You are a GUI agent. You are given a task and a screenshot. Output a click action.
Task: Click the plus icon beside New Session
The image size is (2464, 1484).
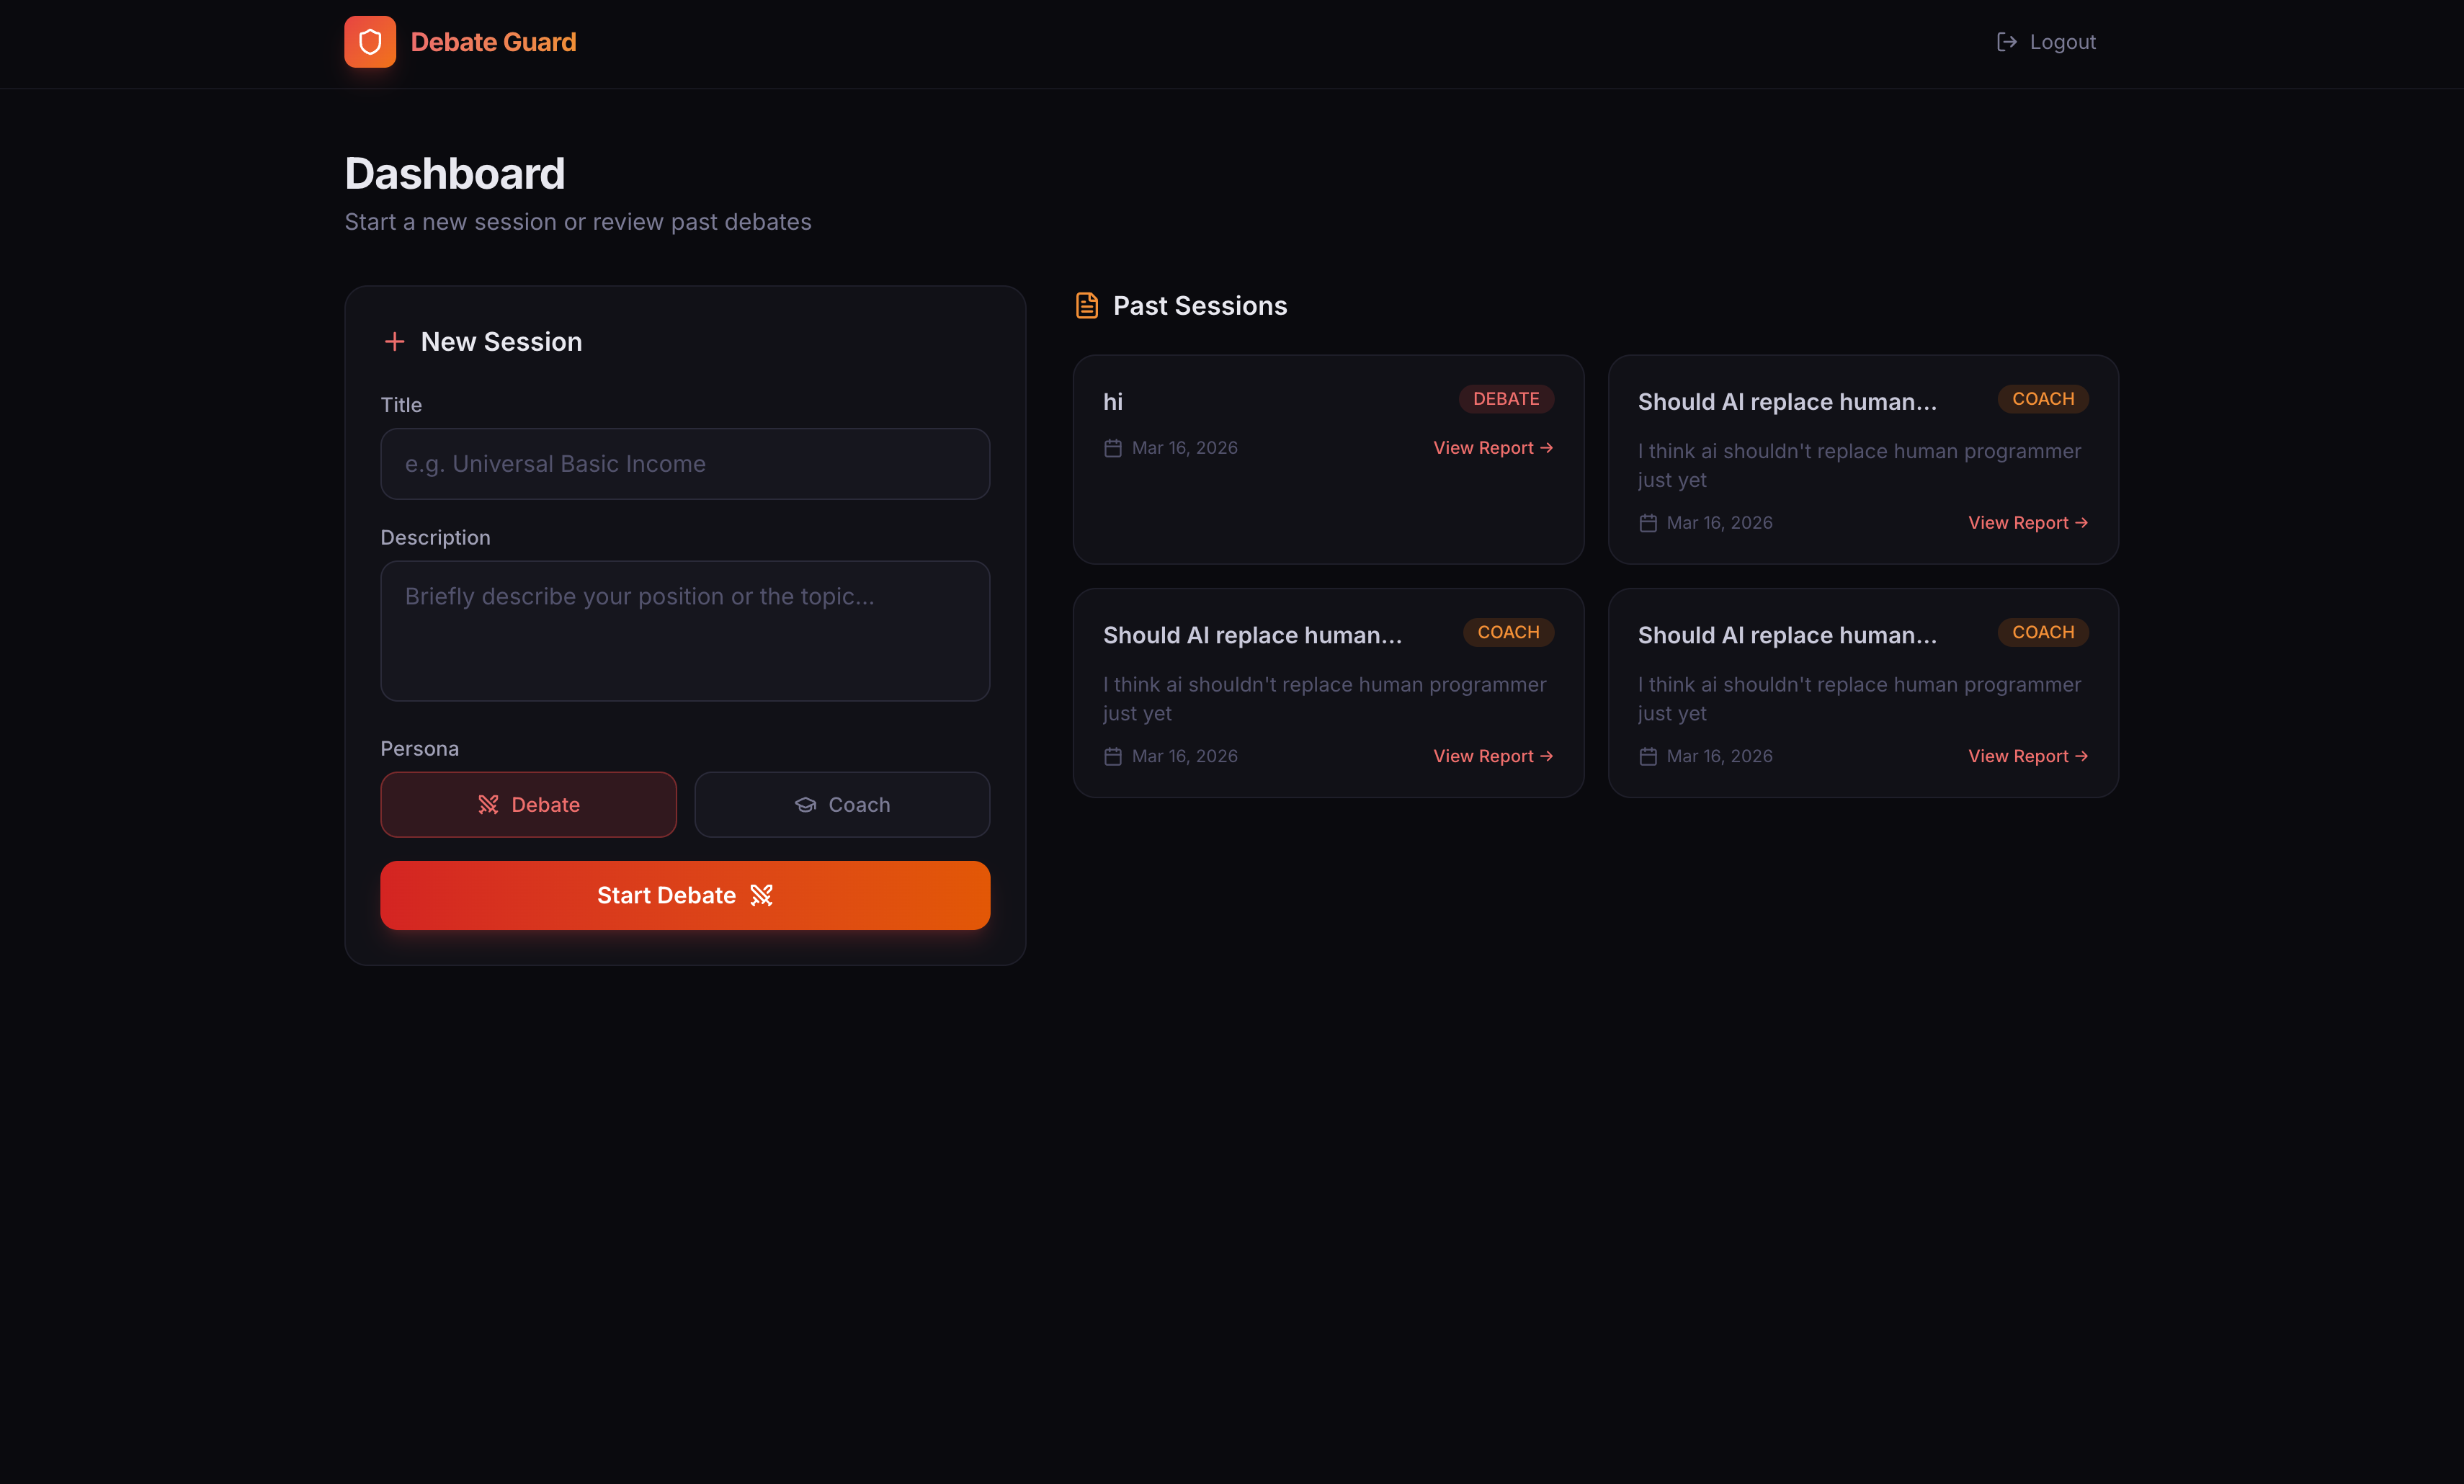click(394, 342)
